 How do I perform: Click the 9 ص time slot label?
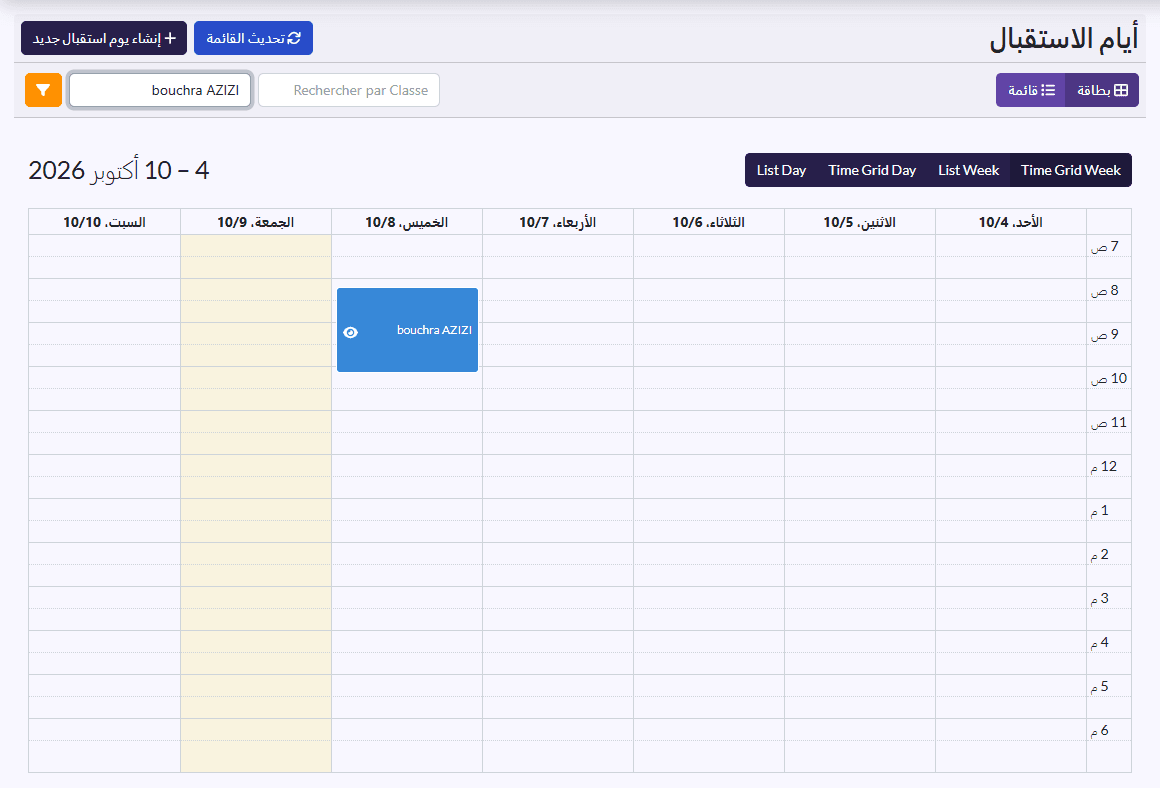[x=1105, y=334]
